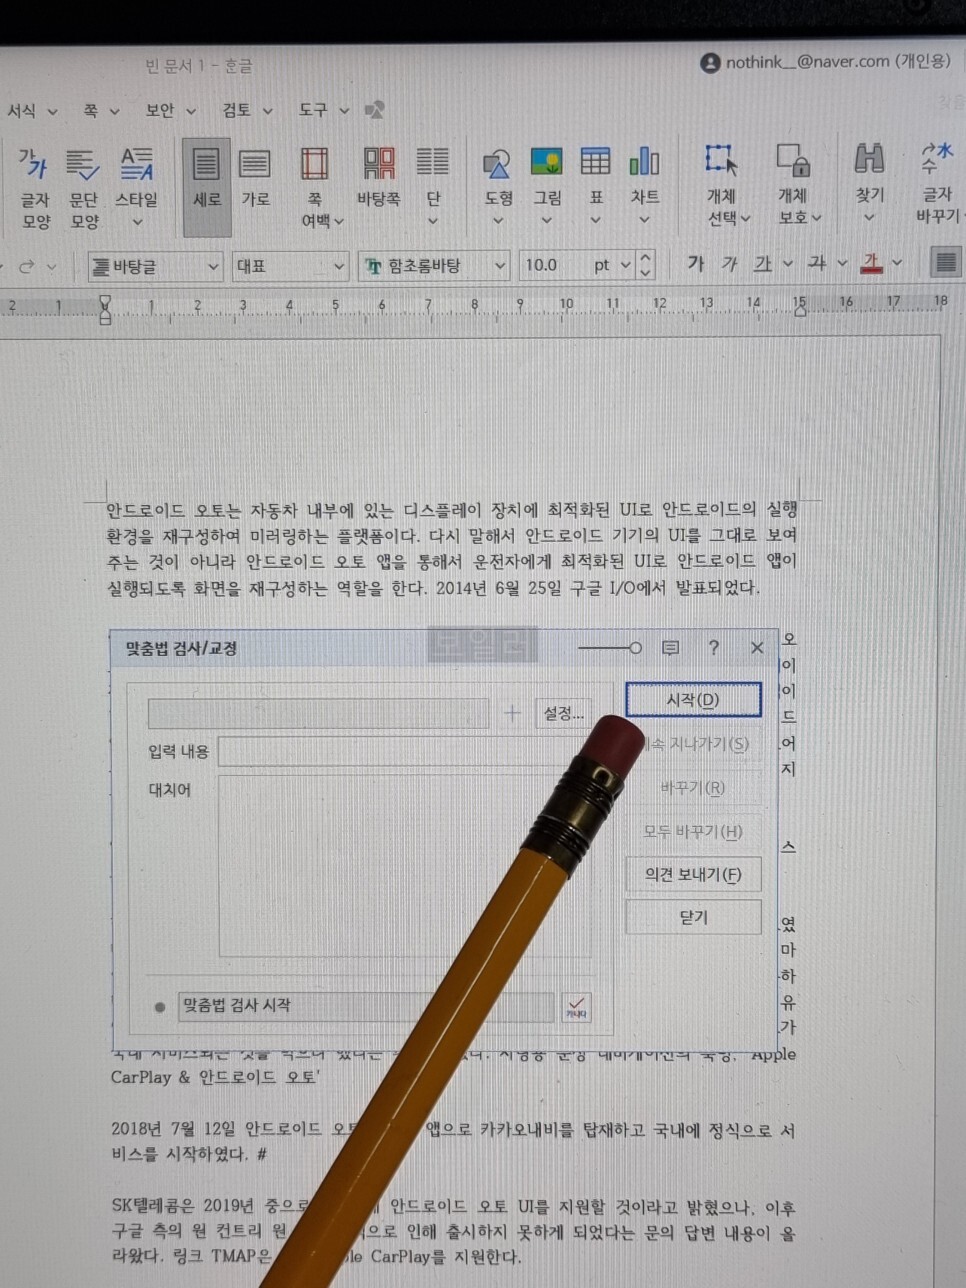Expand the font size unit dropdown
Screen dimensions: 966x1288
click(625, 265)
